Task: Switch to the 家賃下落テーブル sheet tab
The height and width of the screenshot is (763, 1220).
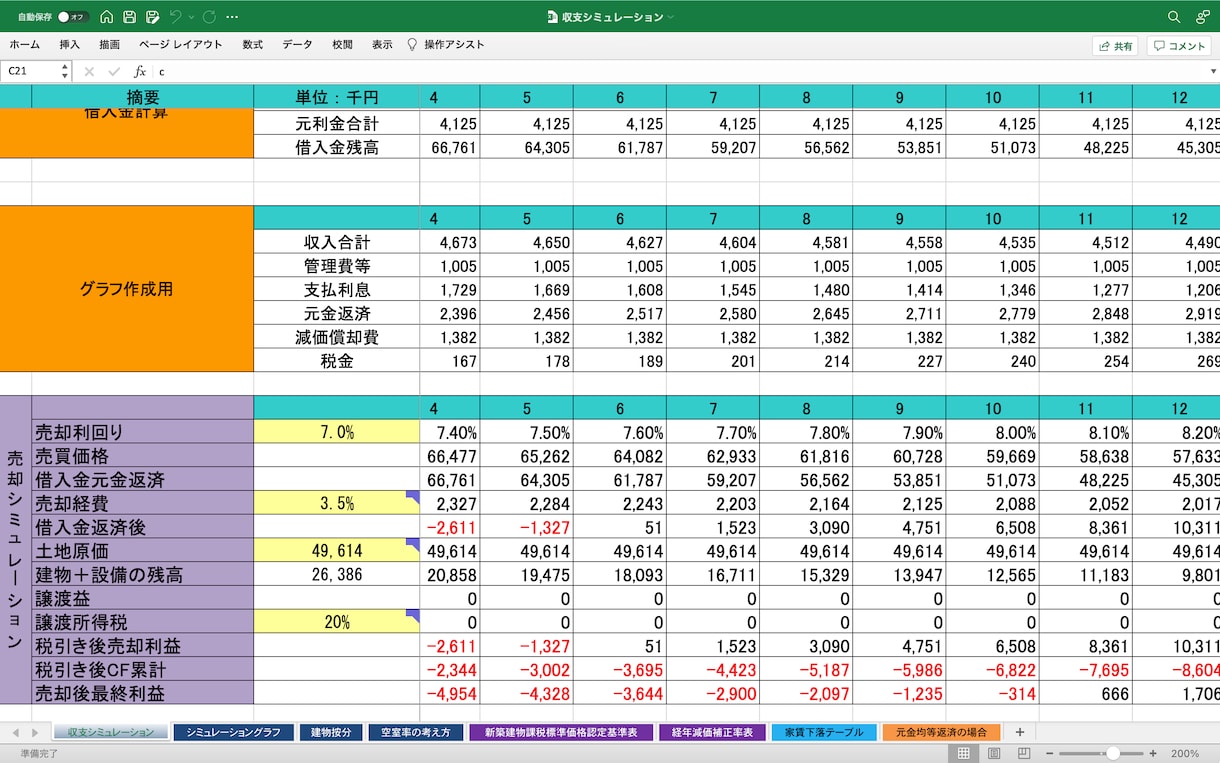Action: click(x=824, y=732)
